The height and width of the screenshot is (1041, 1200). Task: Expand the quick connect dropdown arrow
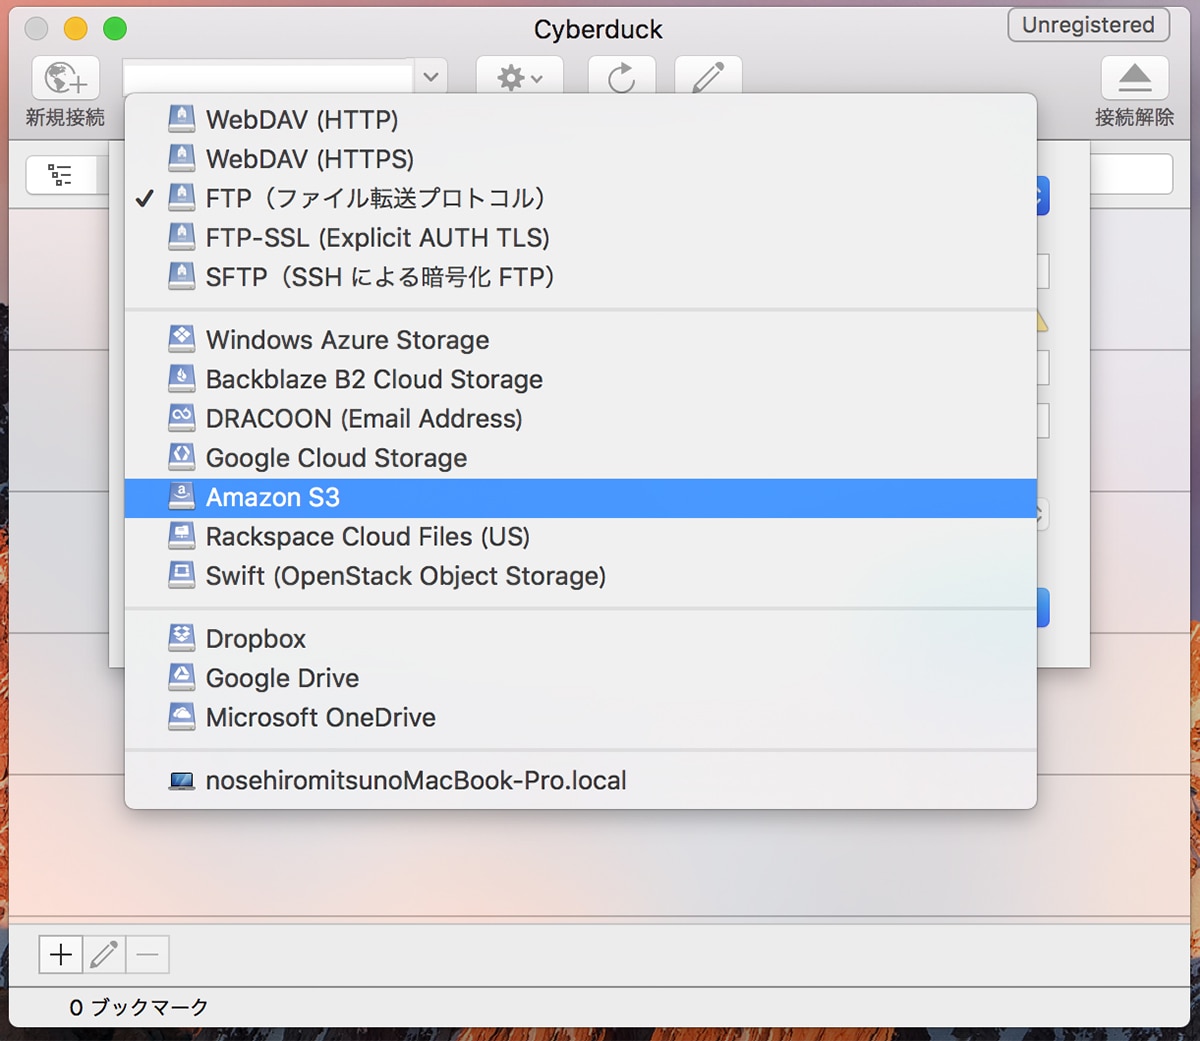[x=430, y=77]
